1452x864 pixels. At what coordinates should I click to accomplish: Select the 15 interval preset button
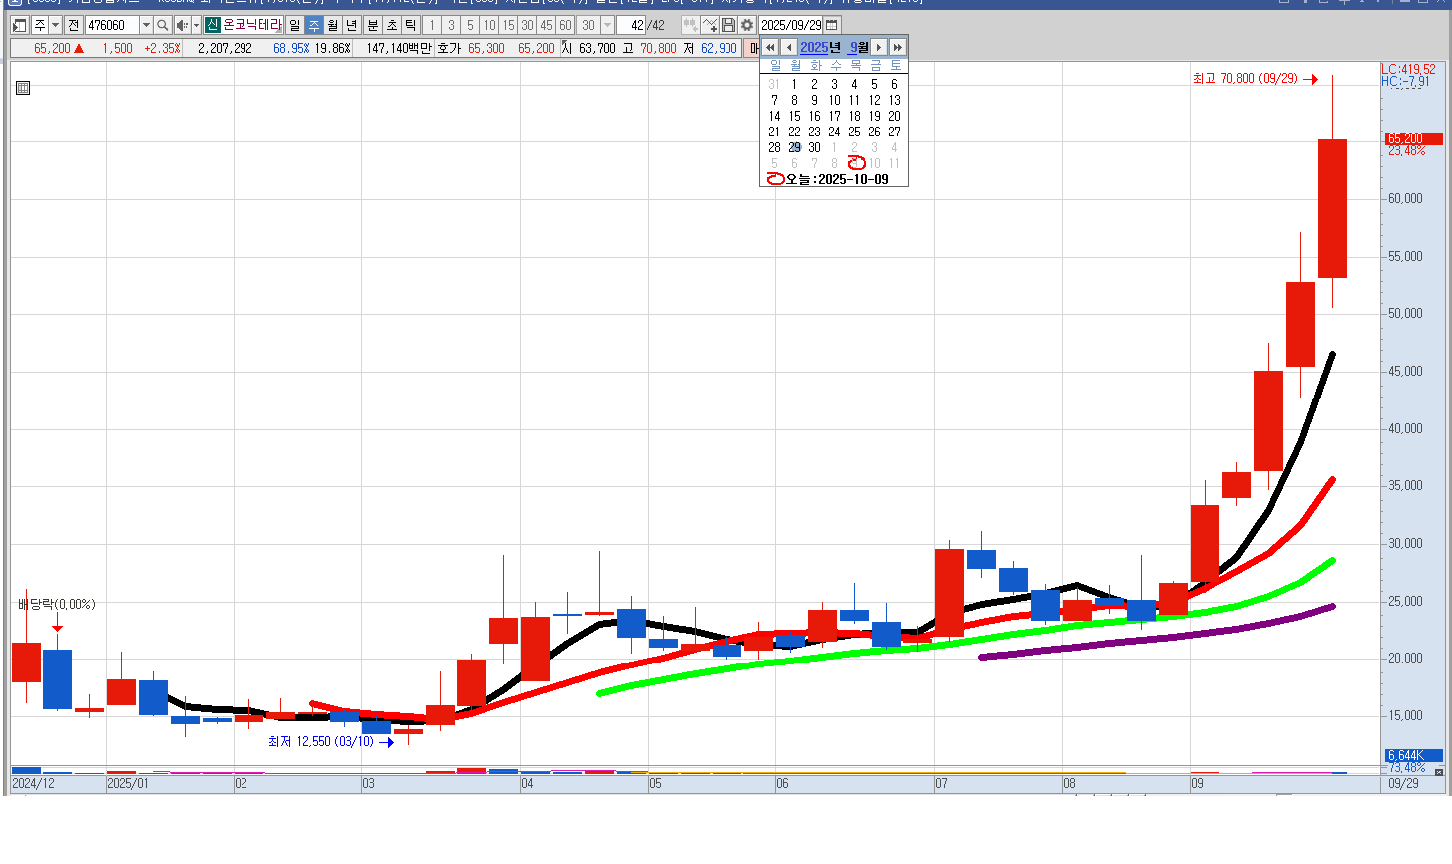(508, 25)
